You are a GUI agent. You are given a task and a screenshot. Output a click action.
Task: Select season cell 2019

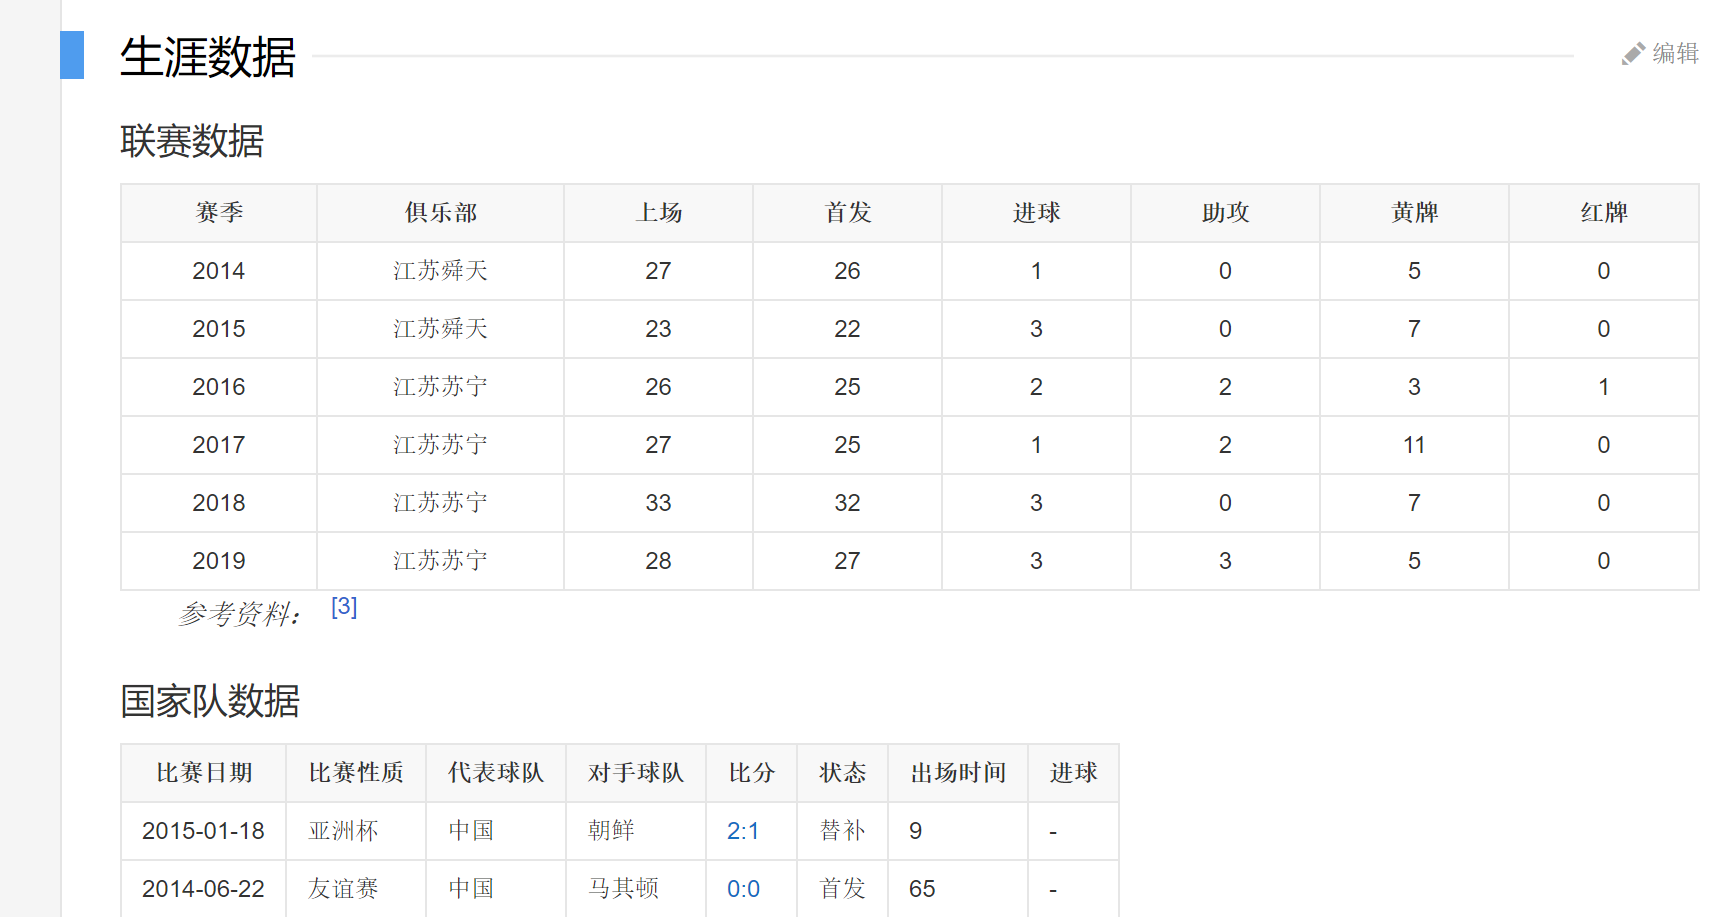click(219, 561)
